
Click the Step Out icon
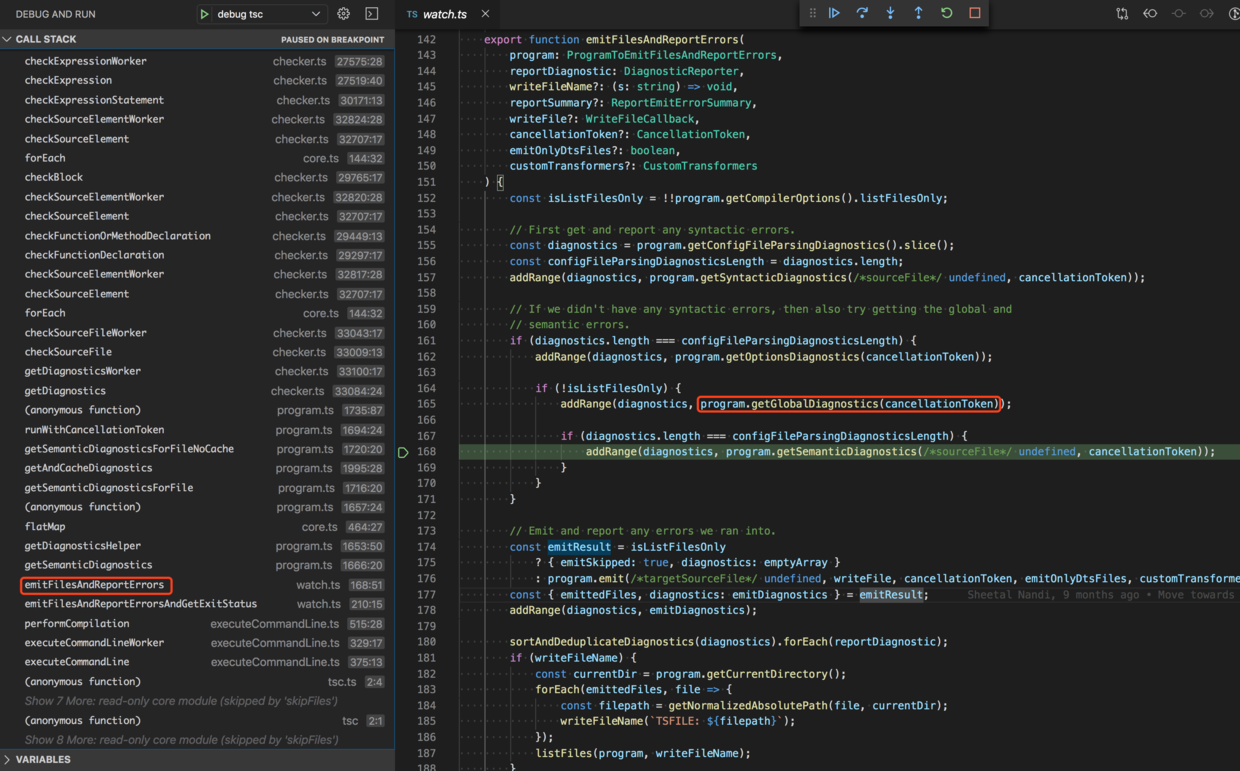[918, 13]
